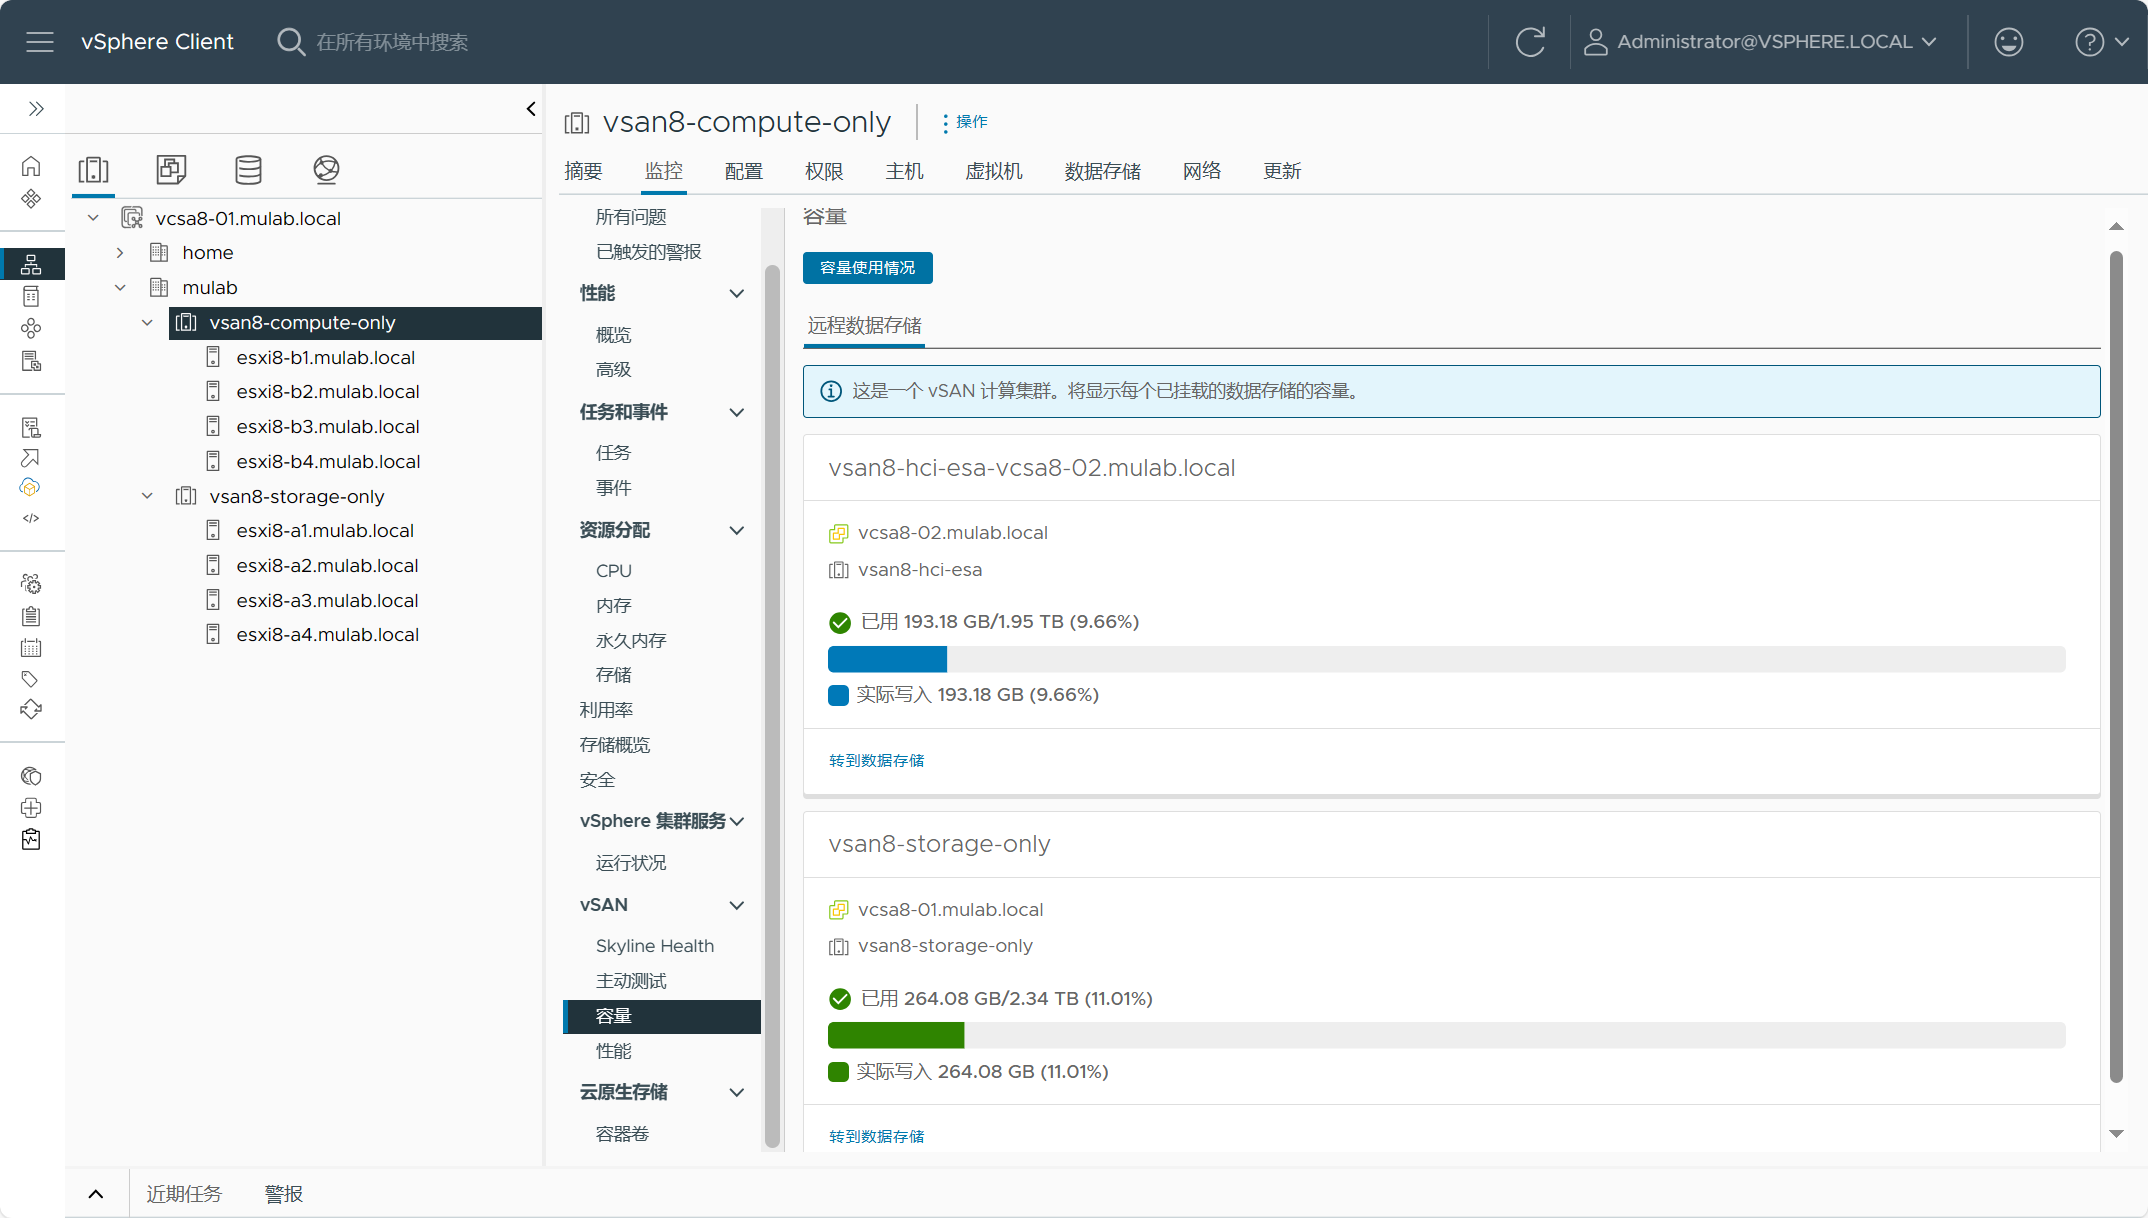Viewport: 2148px width, 1218px height.
Task: Collapse vsan8-storage-only cluster node
Action: tap(147, 496)
